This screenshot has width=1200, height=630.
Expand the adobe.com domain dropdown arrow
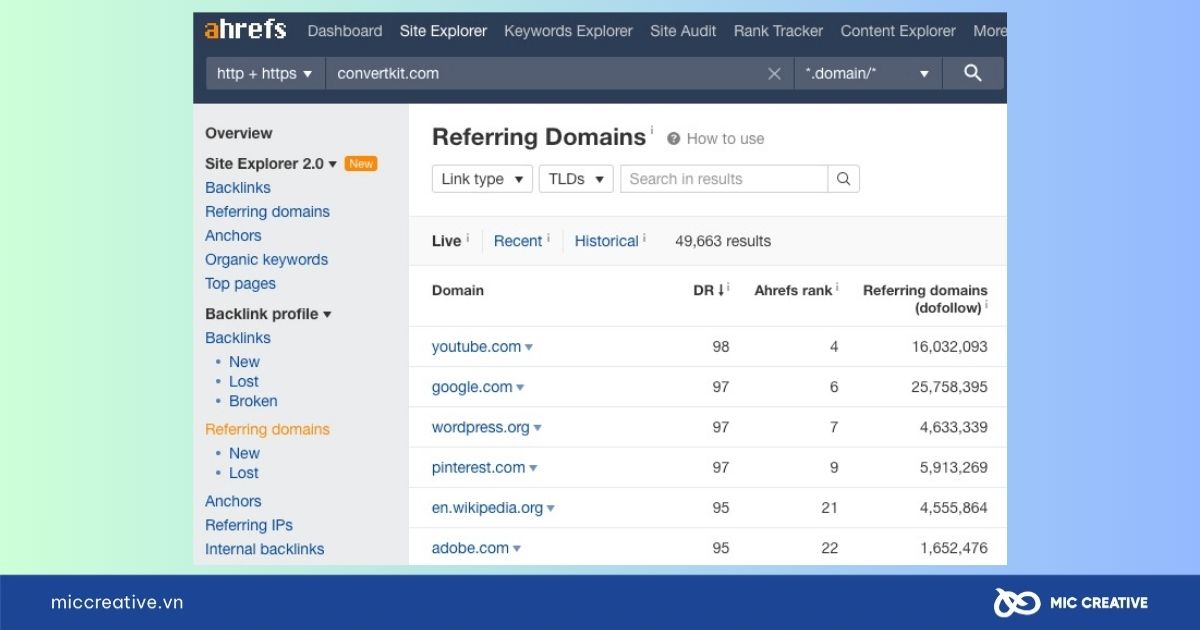(x=516, y=548)
